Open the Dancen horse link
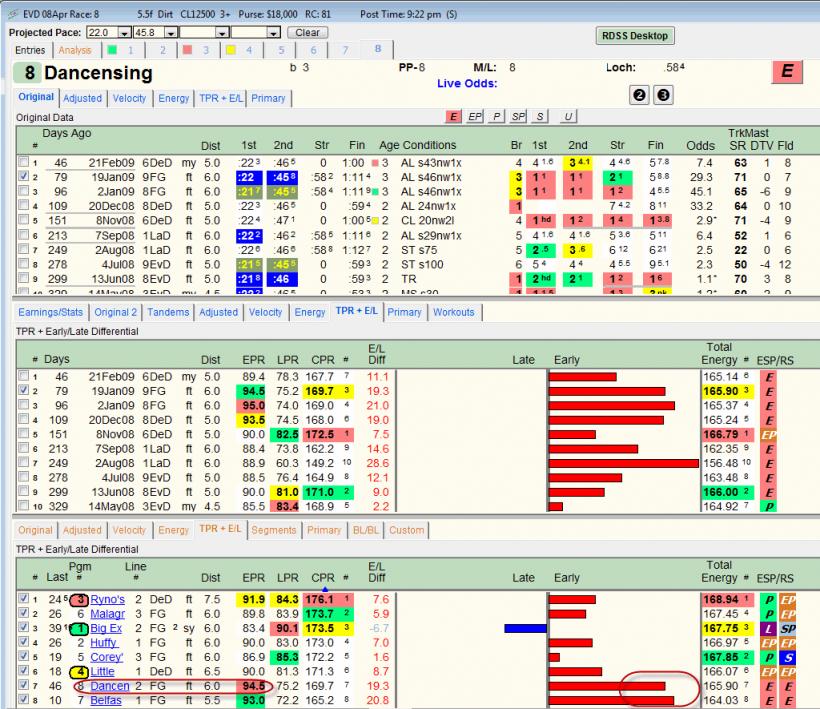 point(110,686)
